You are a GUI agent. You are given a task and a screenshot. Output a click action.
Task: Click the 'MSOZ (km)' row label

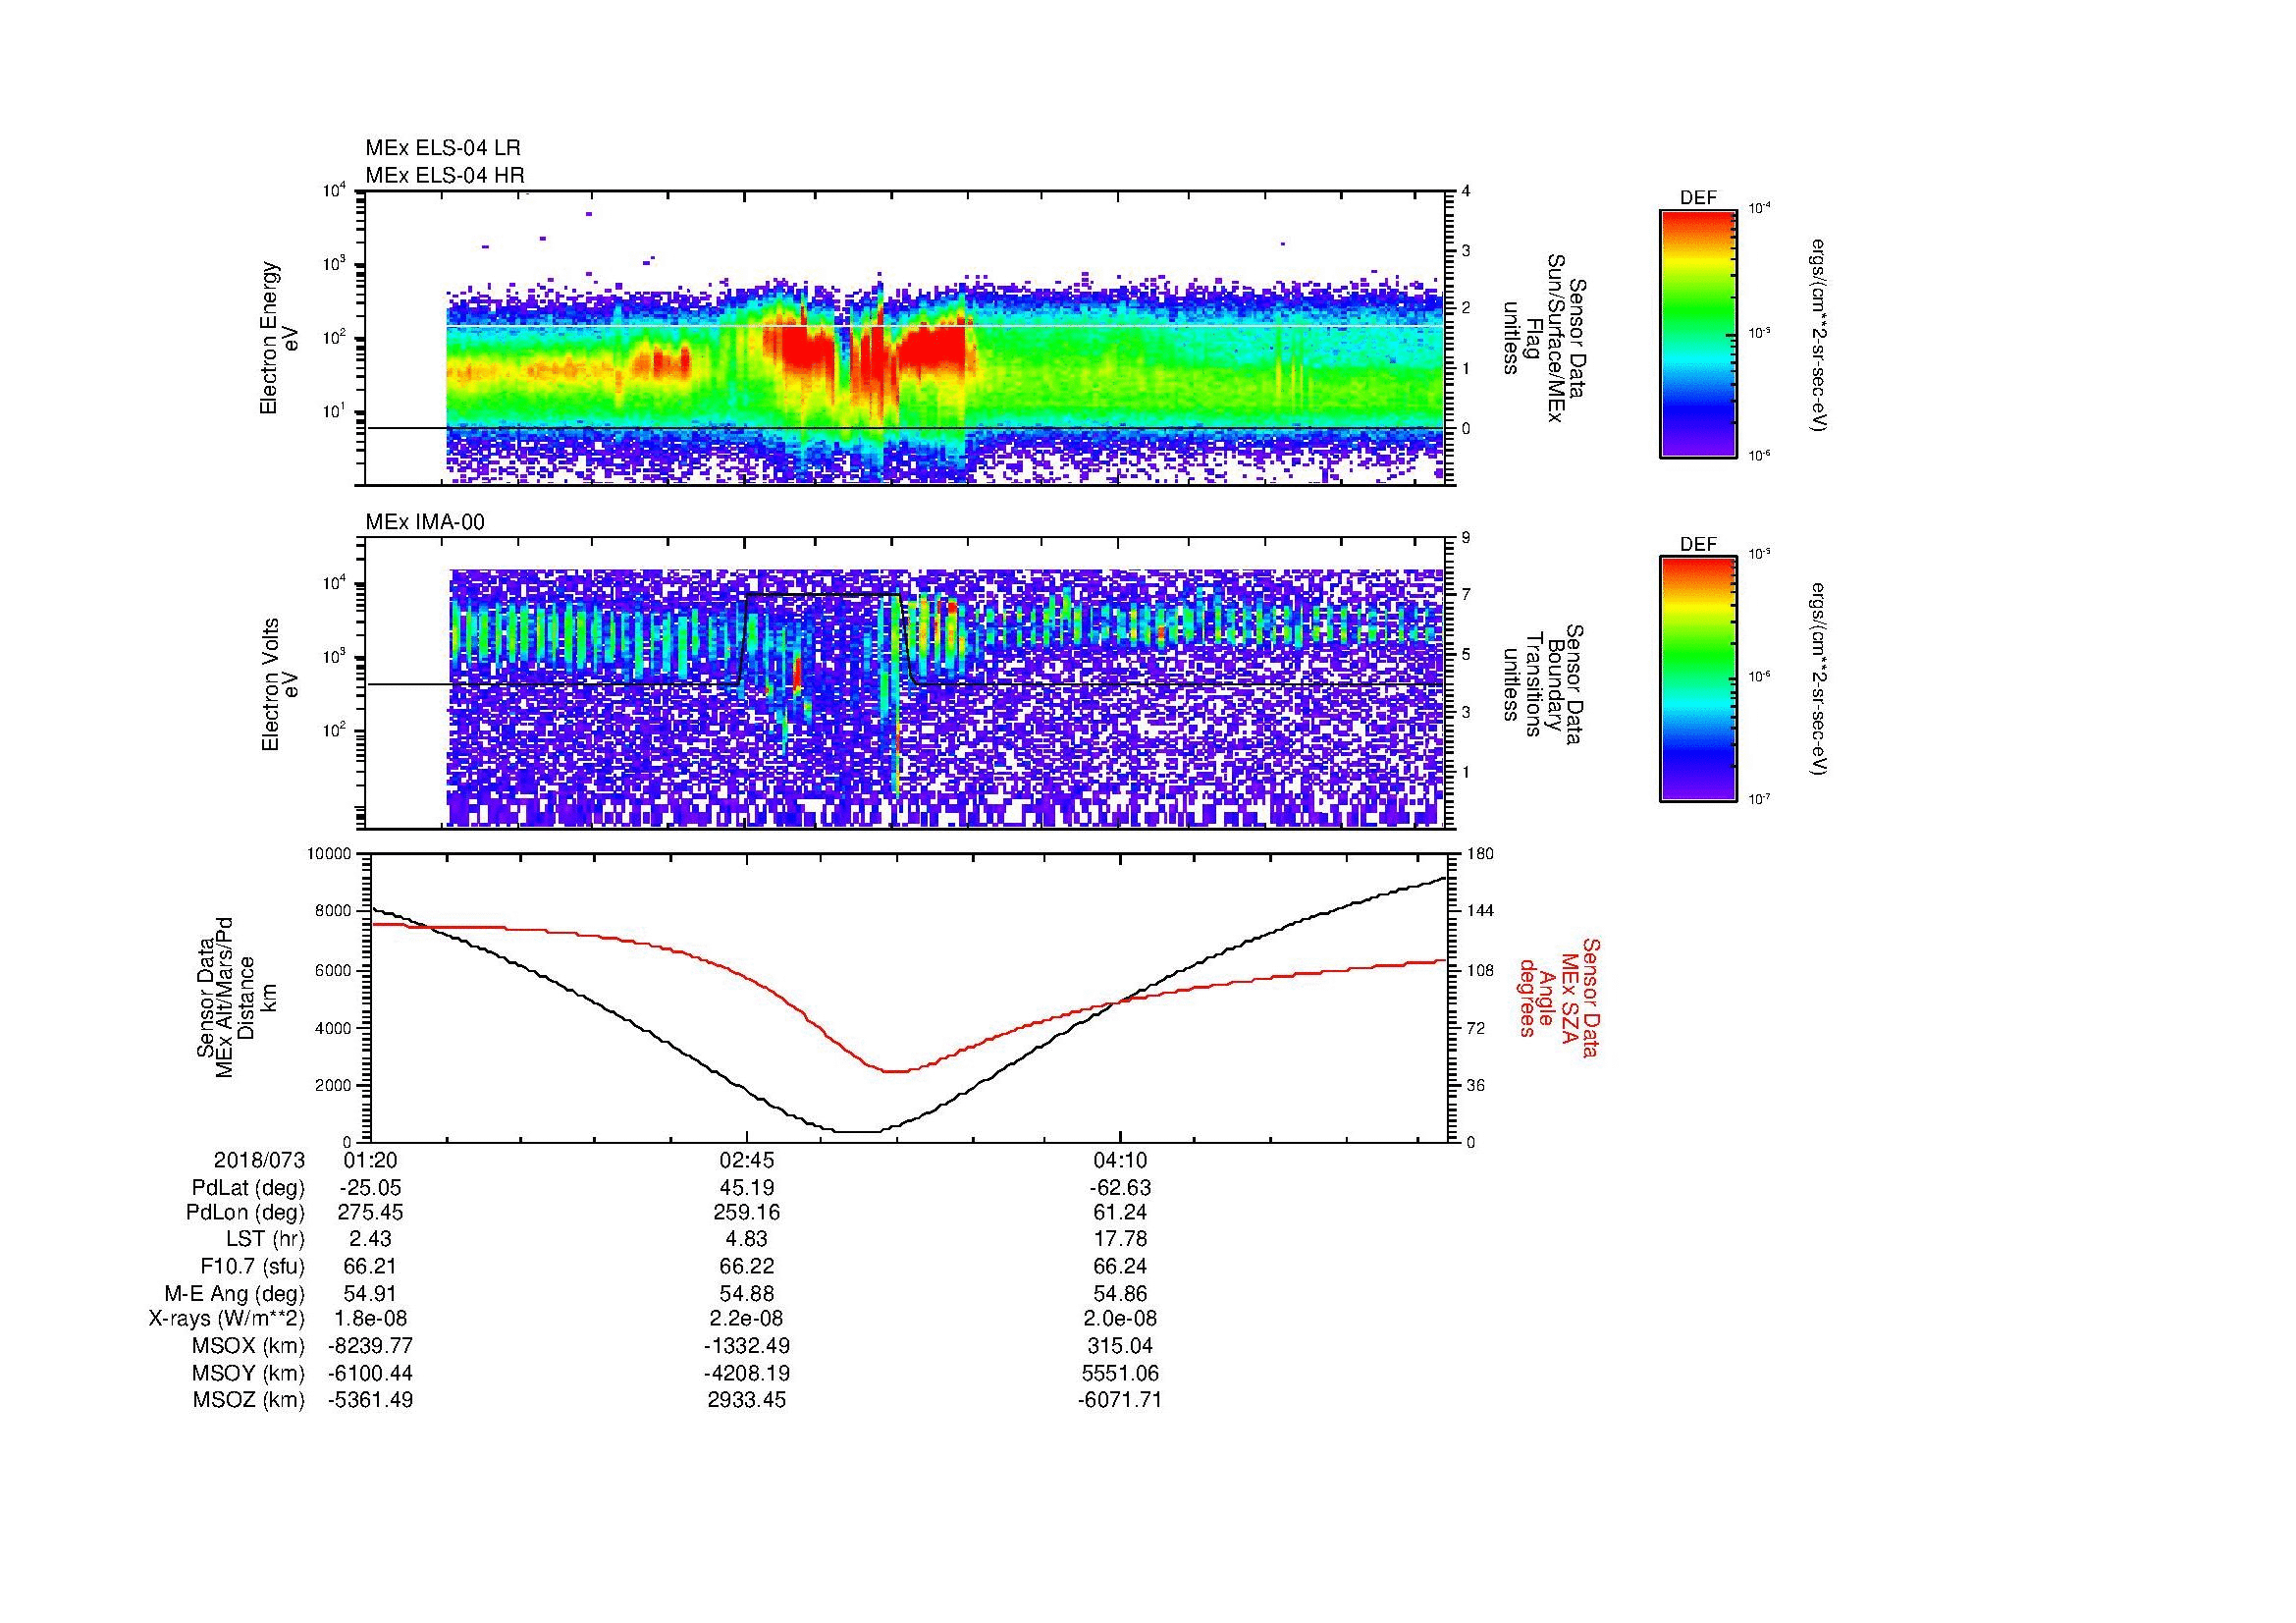[249, 1400]
